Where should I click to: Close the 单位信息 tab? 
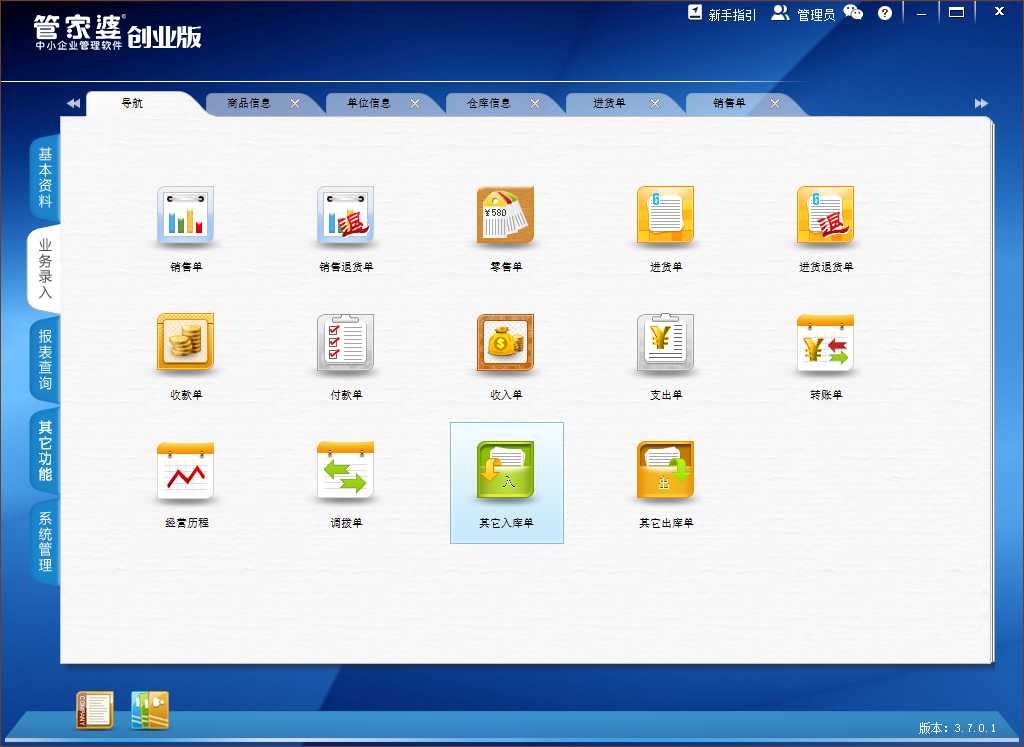tap(415, 103)
